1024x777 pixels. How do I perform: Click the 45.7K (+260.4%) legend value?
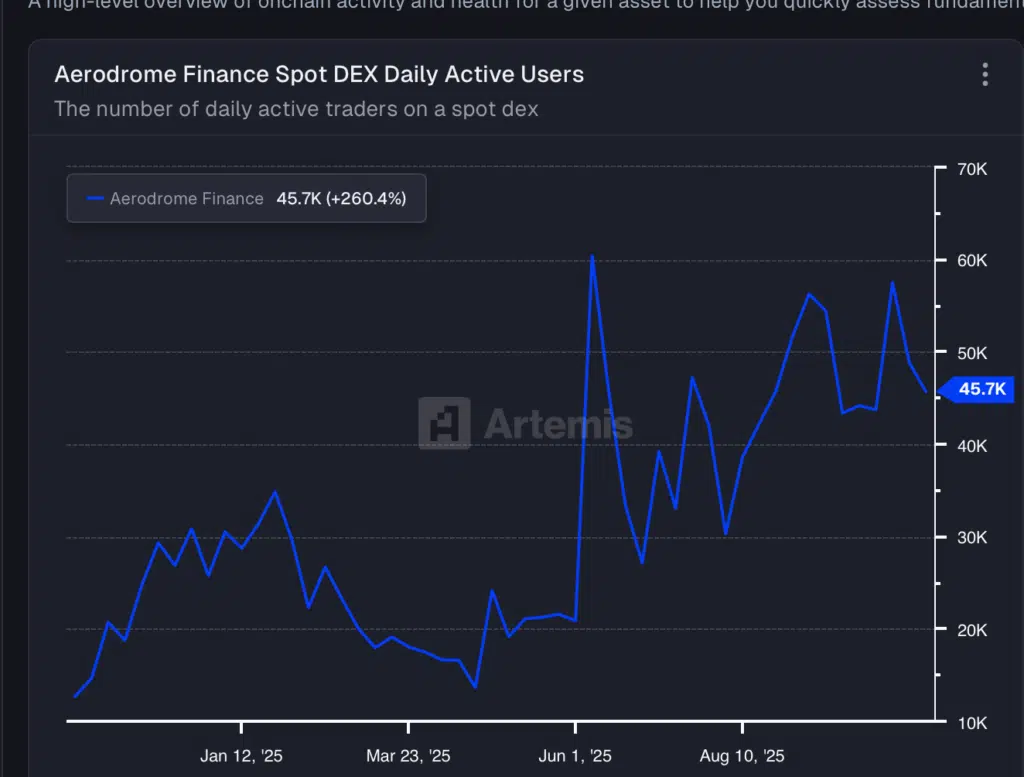(x=341, y=199)
